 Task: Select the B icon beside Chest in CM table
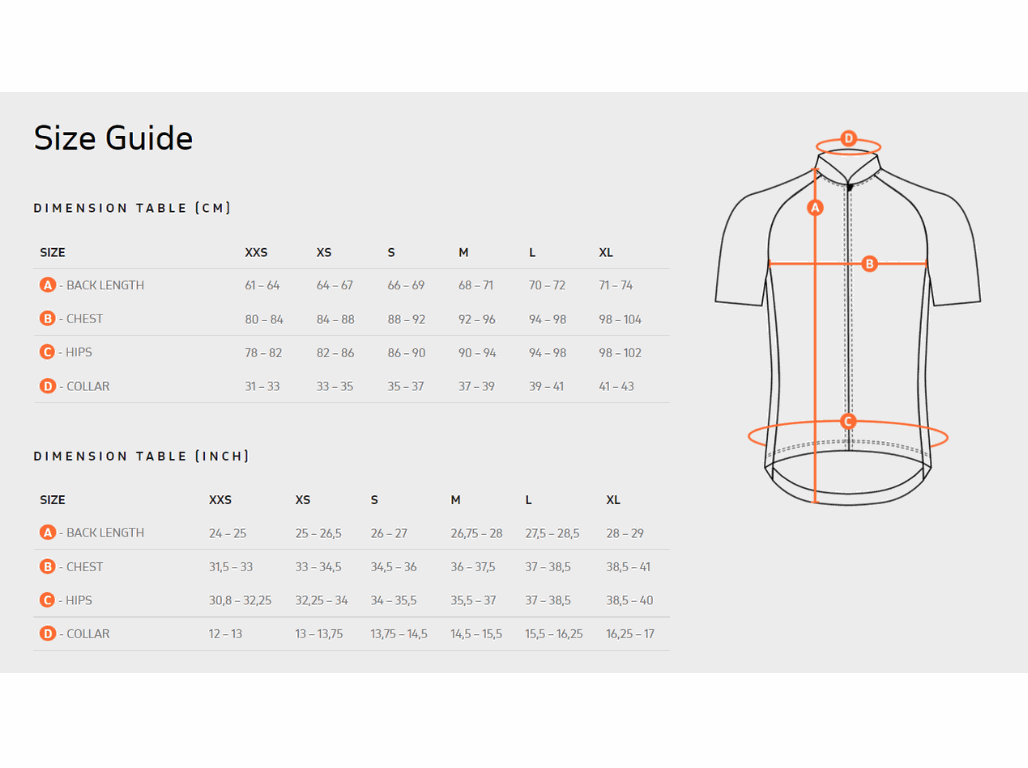pyautogui.click(x=47, y=319)
